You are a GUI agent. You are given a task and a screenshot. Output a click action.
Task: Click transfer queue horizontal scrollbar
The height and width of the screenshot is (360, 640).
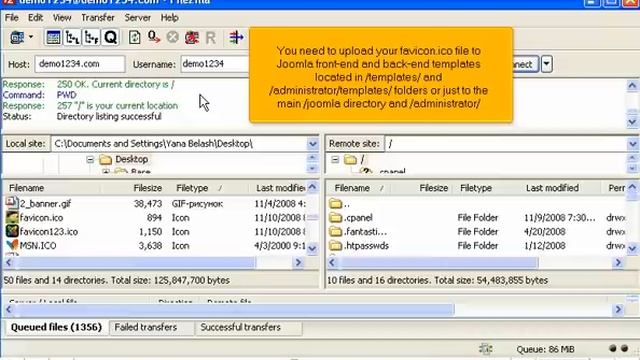point(234,310)
